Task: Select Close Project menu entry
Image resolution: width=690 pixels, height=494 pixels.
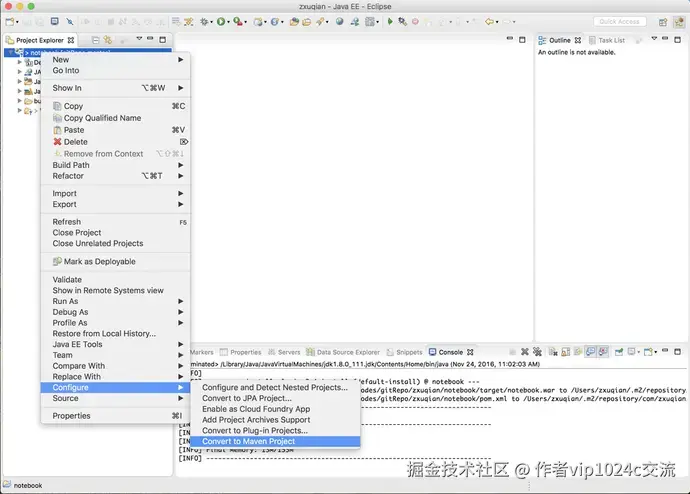Action: click(116, 232)
